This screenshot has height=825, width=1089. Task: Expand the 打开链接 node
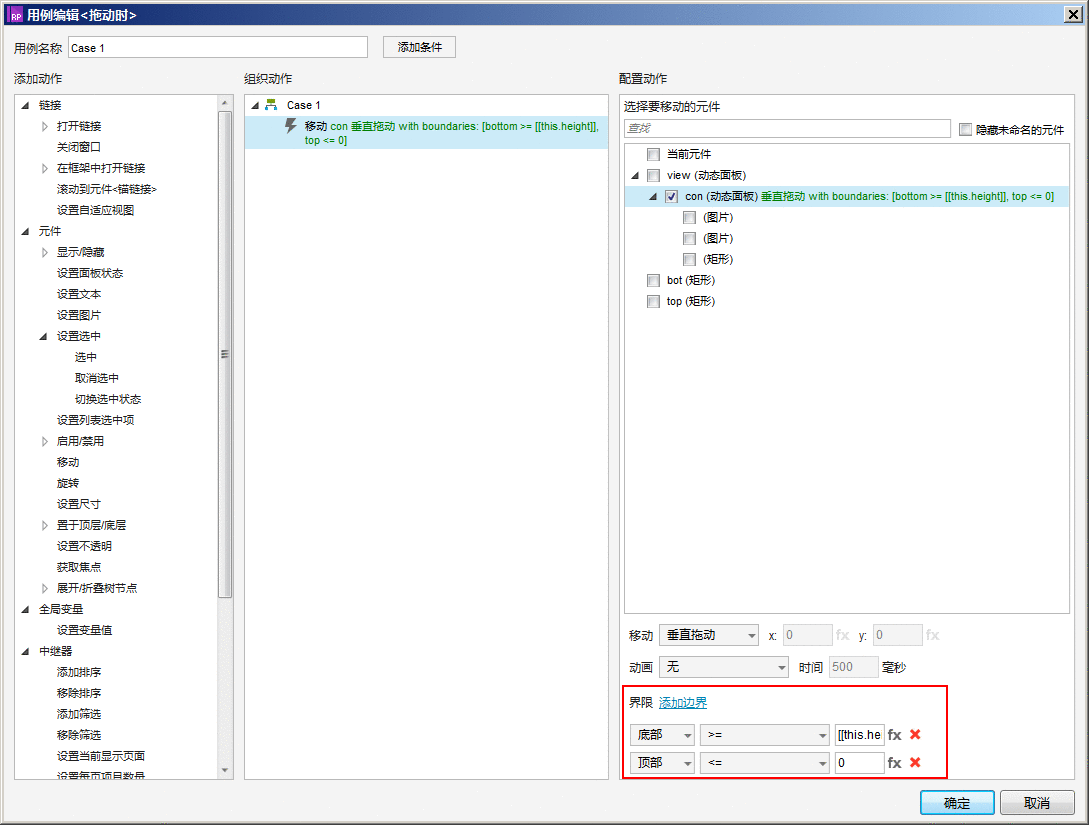(44, 126)
